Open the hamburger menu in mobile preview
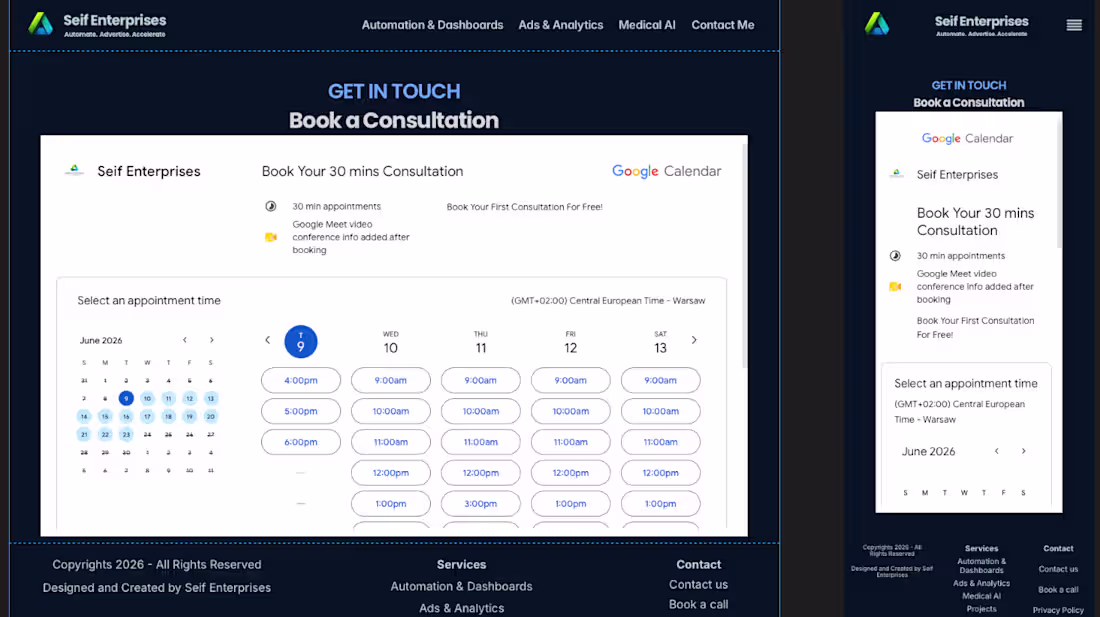Viewport: 1100px width, 617px height. pyautogui.click(x=1074, y=25)
